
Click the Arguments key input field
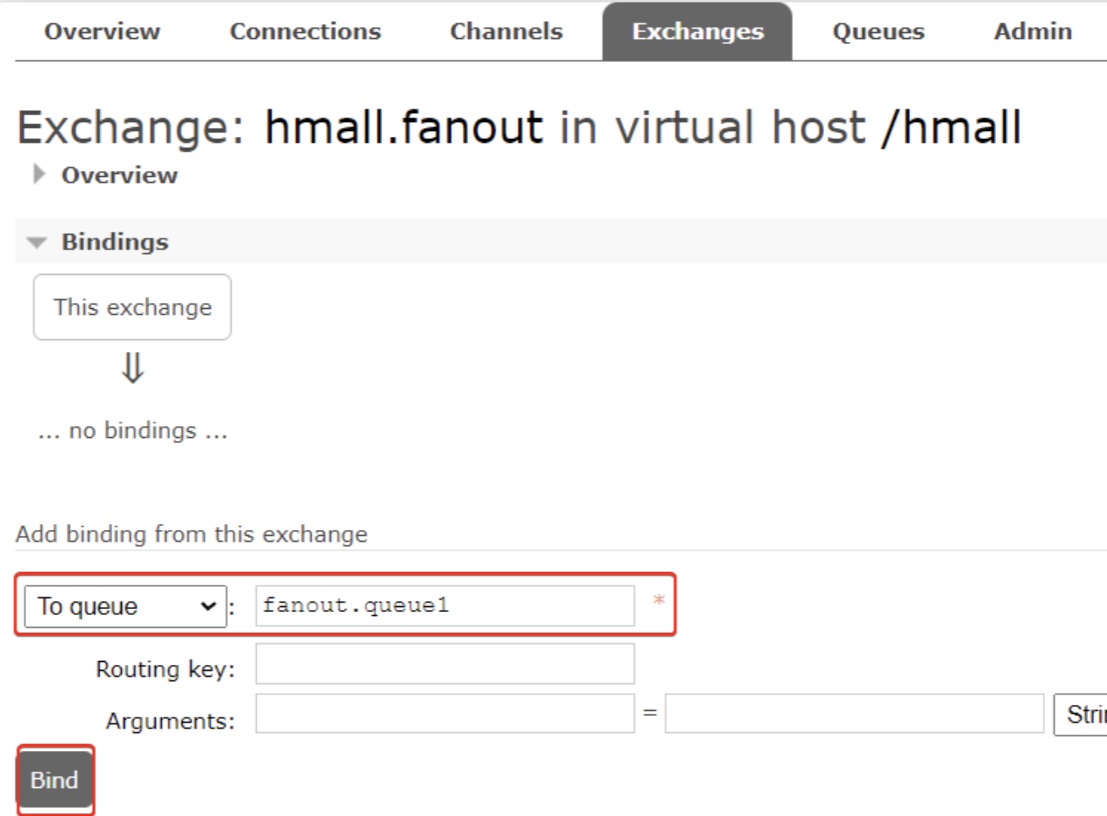click(x=444, y=713)
